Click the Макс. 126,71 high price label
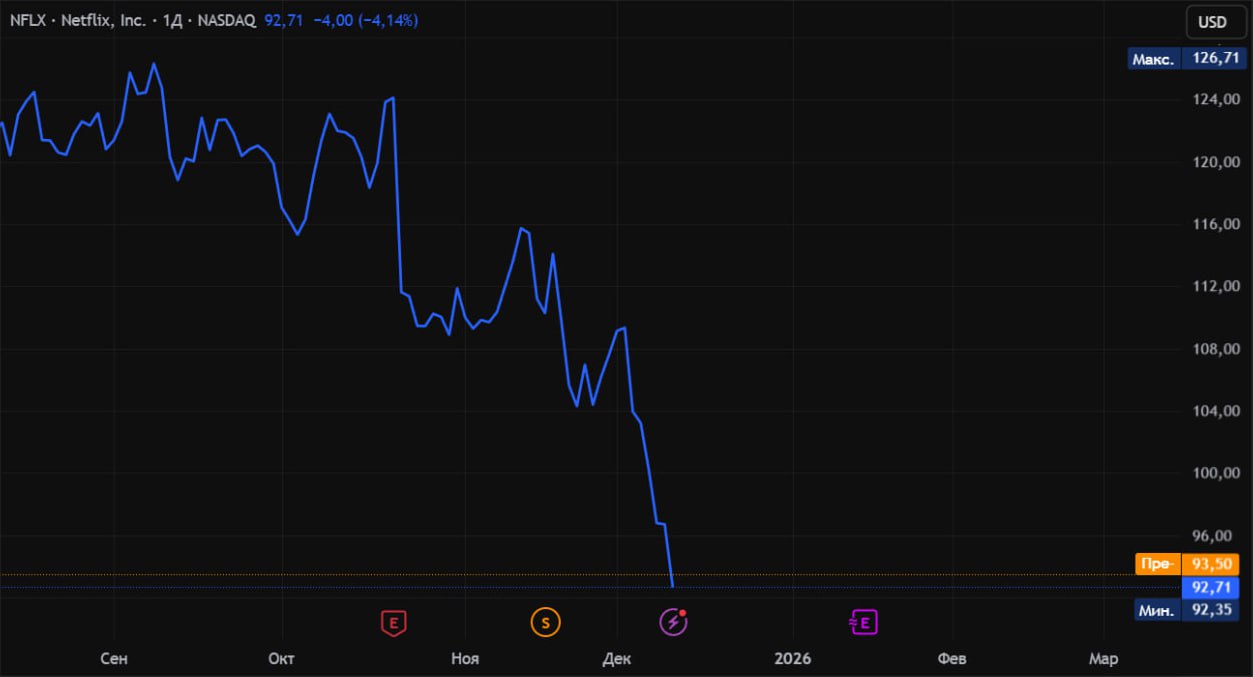This screenshot has height=677, width=1253. pos(1190,59)
